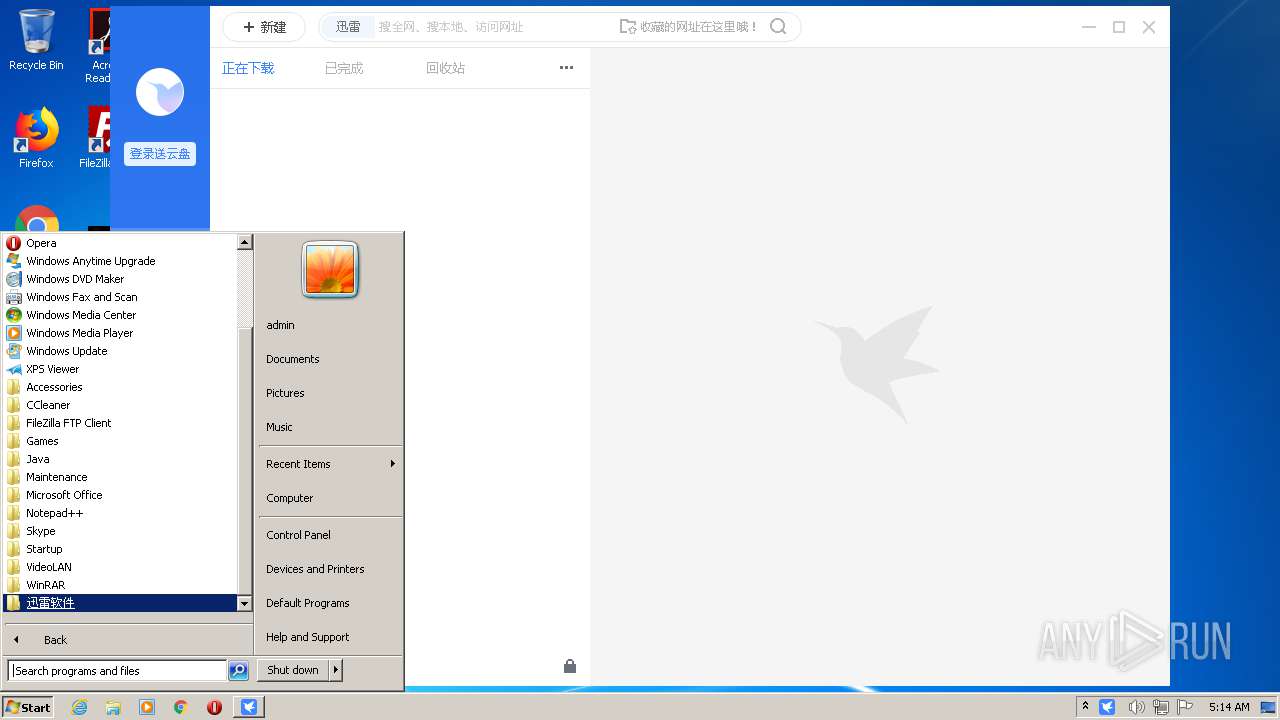The height and width of the screenshot is (720, 1280).
Task: Expand the WinRAR folder
Action: [120, 585]
